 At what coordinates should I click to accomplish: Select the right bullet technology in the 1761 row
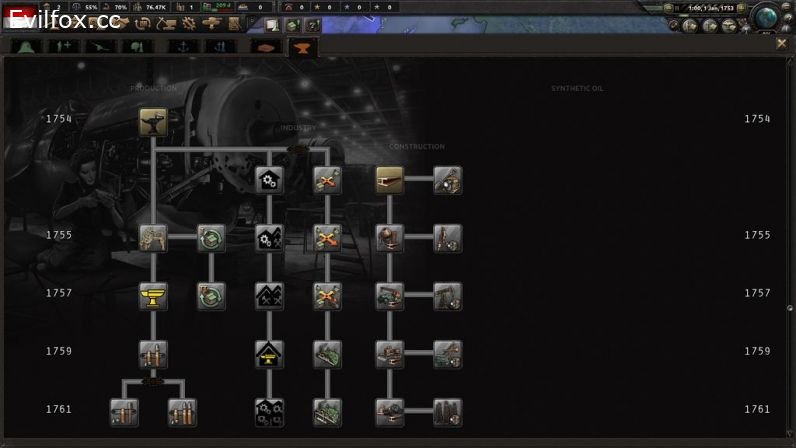tap(182, 412)
